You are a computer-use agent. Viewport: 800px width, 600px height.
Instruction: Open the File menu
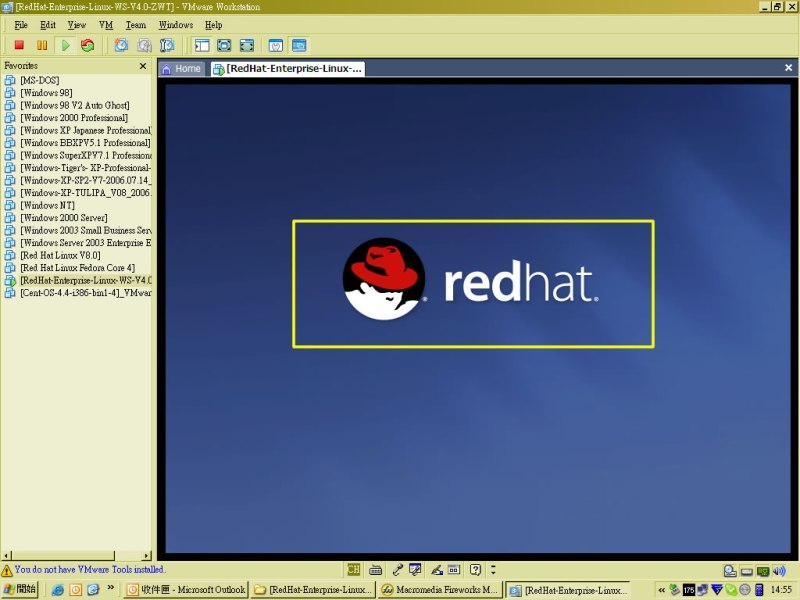[21, 25]
